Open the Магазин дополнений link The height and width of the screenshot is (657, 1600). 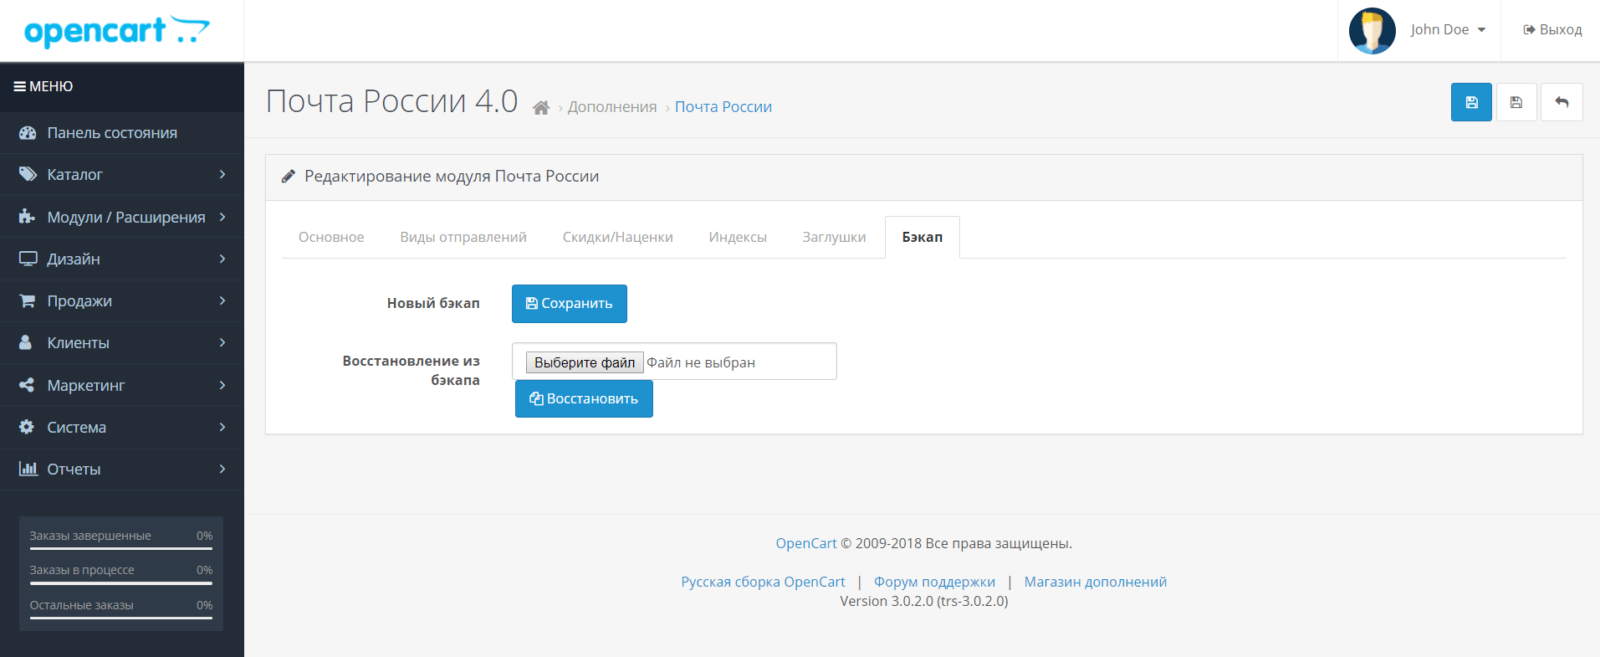tap(1095, 582)
